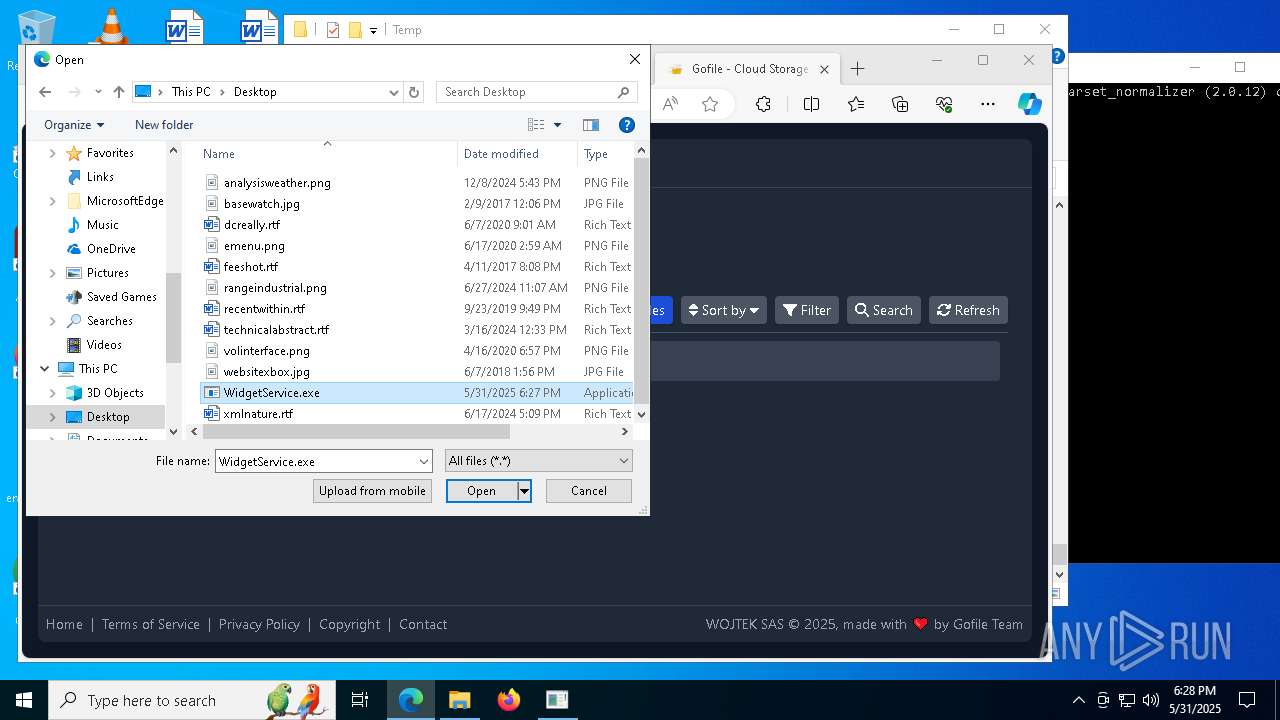Screen dimensions: 1280x720
Task: Open Edge Collections icon
Action: (x=900, y=104)
